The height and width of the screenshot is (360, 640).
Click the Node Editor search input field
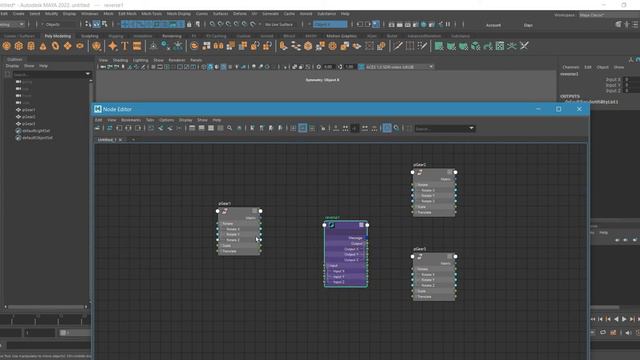tap(441, 129)
